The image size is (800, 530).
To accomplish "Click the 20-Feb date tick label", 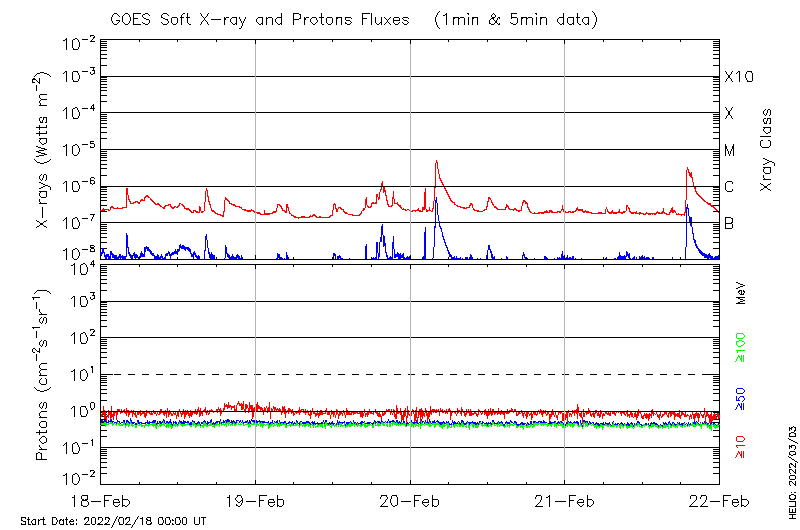I will 410,501.
